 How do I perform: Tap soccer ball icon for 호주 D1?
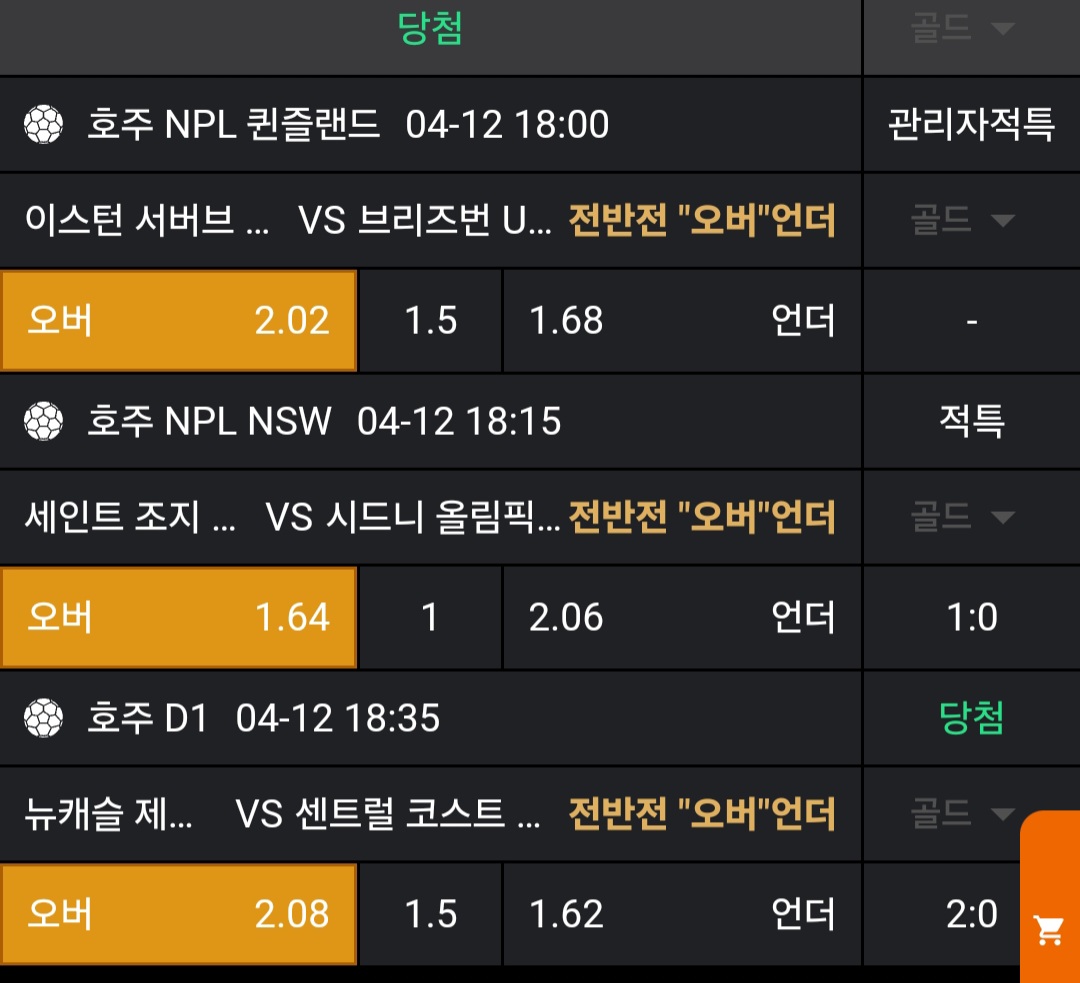point(43,718)
